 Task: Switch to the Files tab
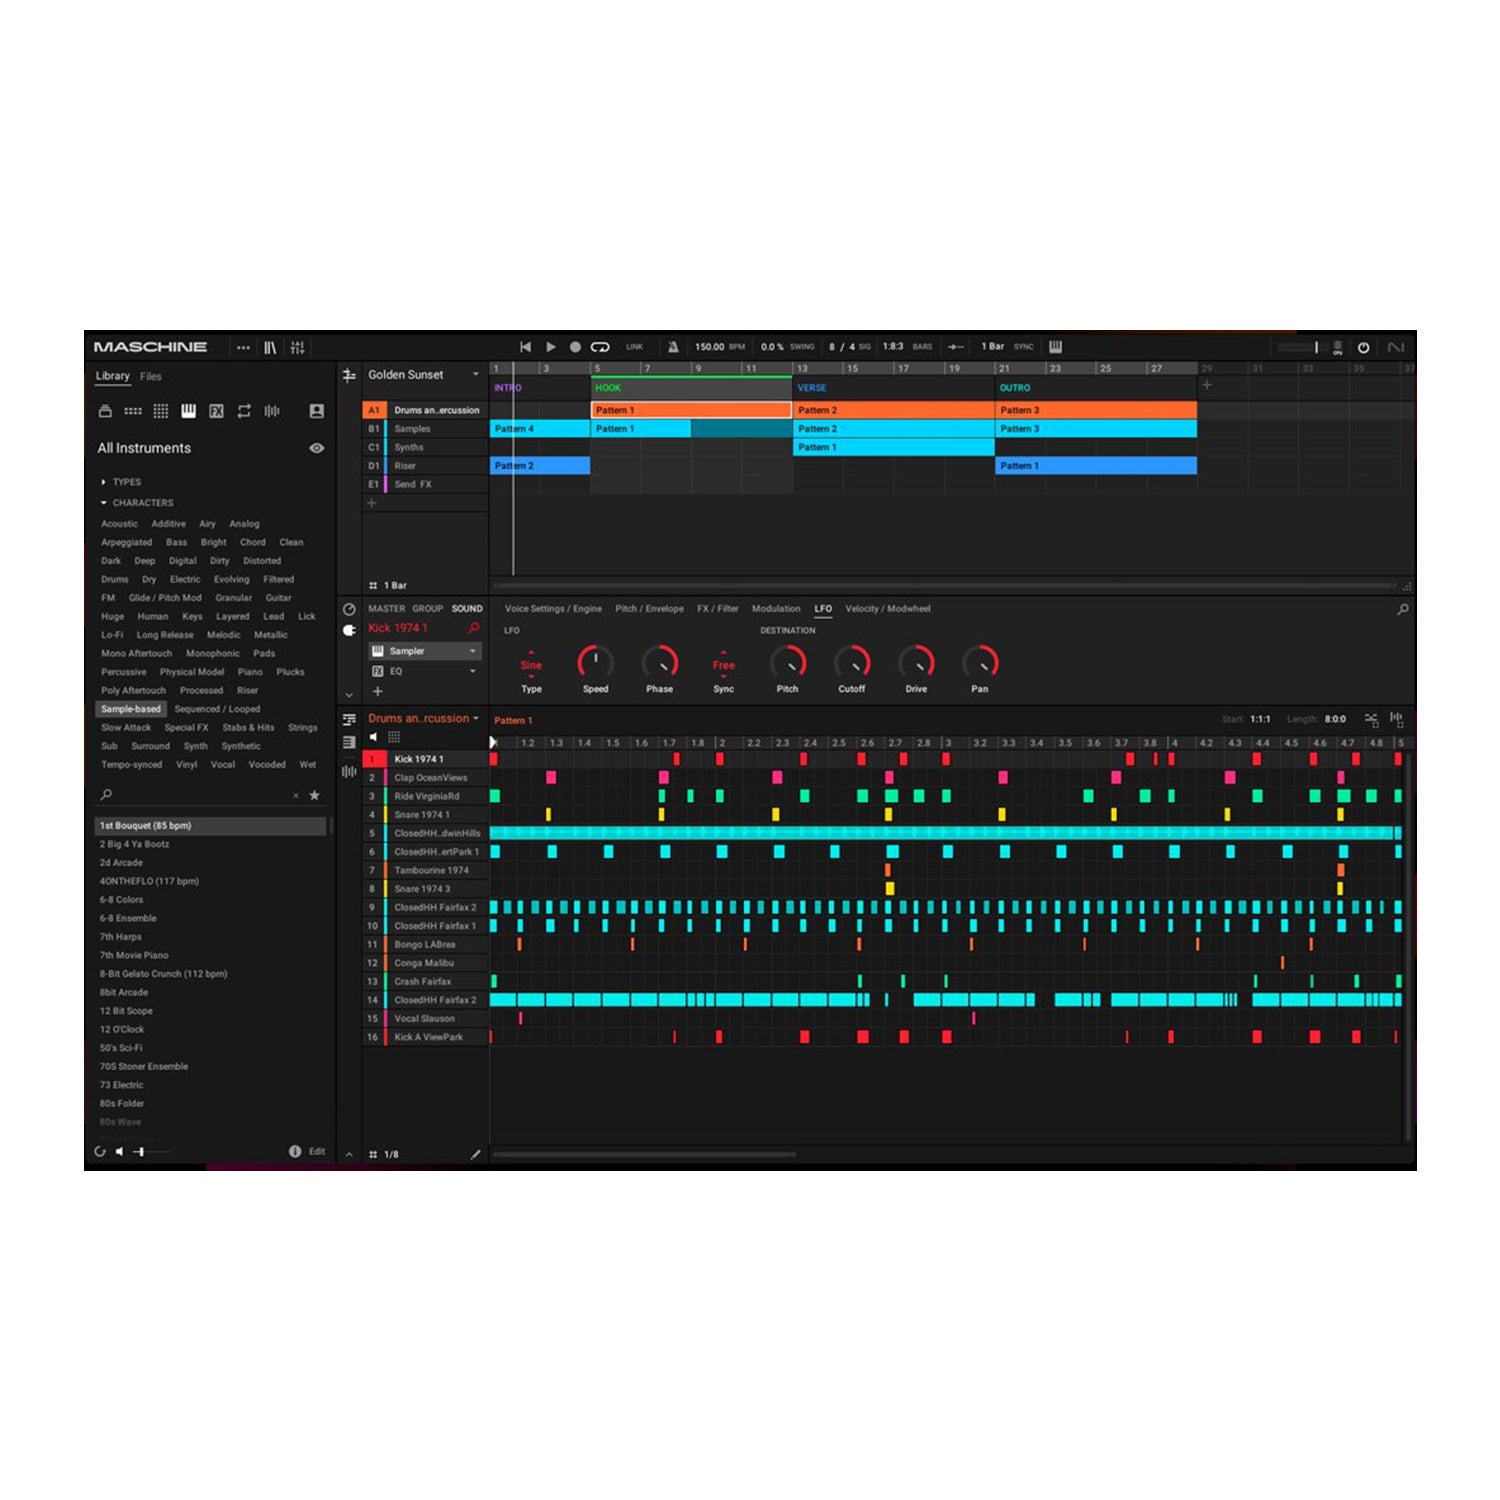(151, 377)
